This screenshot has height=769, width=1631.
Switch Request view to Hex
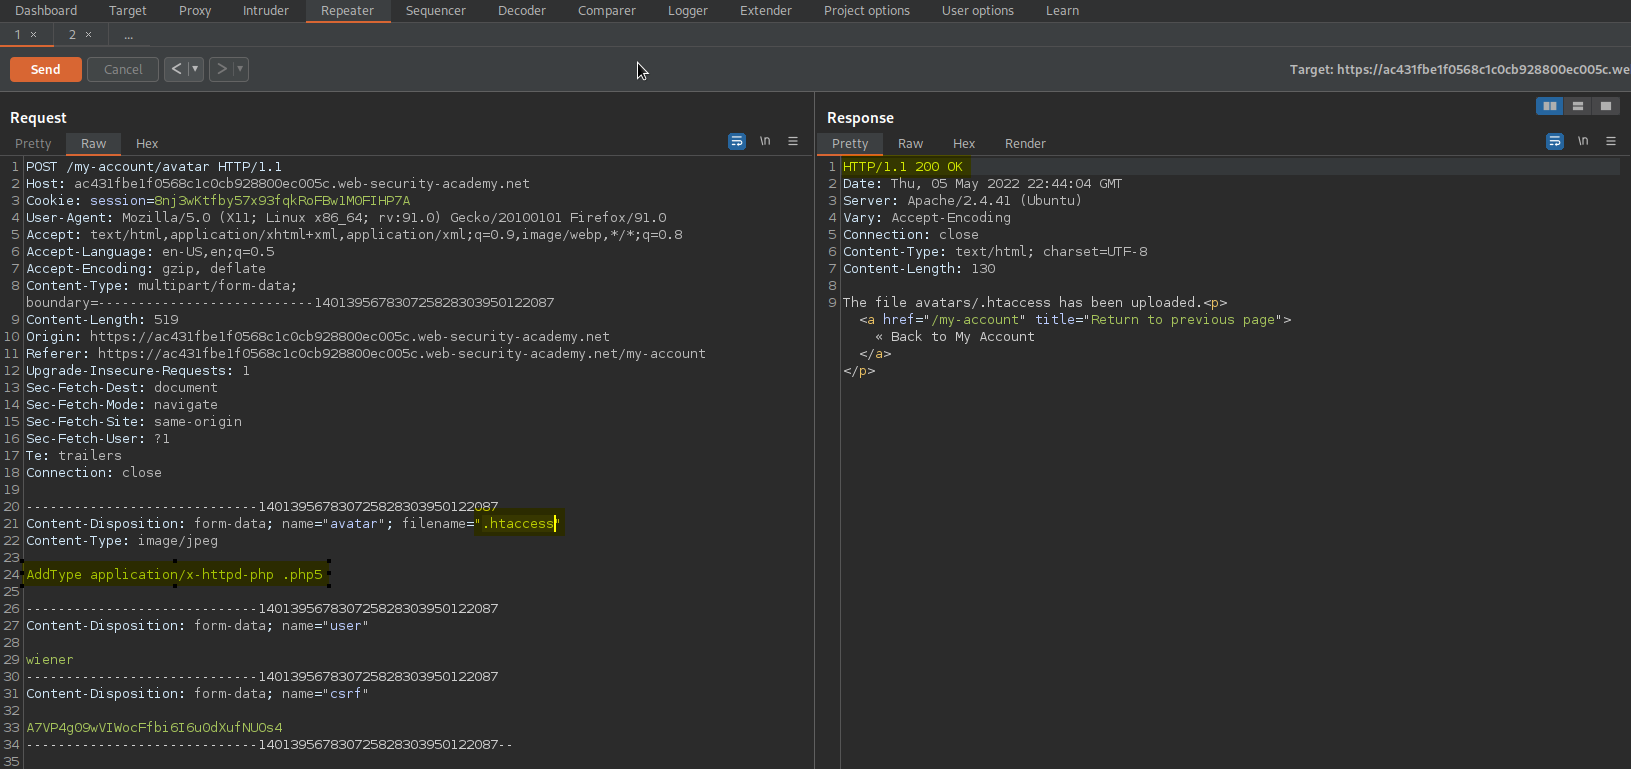click(x=147, y=144)
